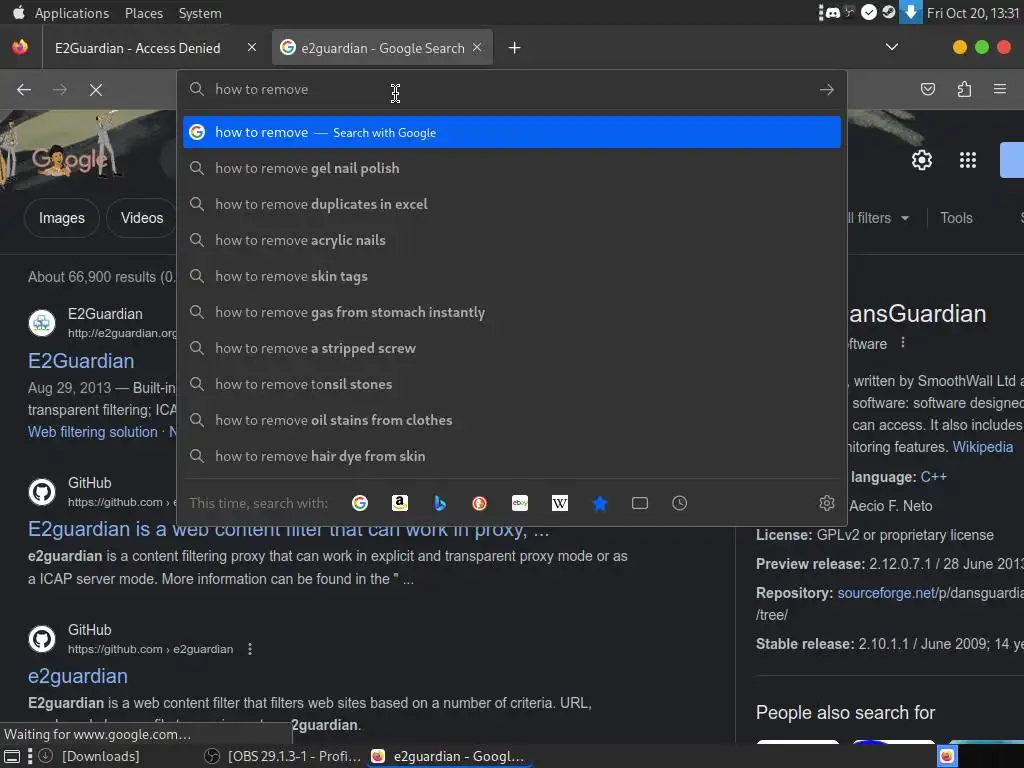Screen dimensions: 1024x768
Task: Open the Applications menu
Action: tap(72, 13)
